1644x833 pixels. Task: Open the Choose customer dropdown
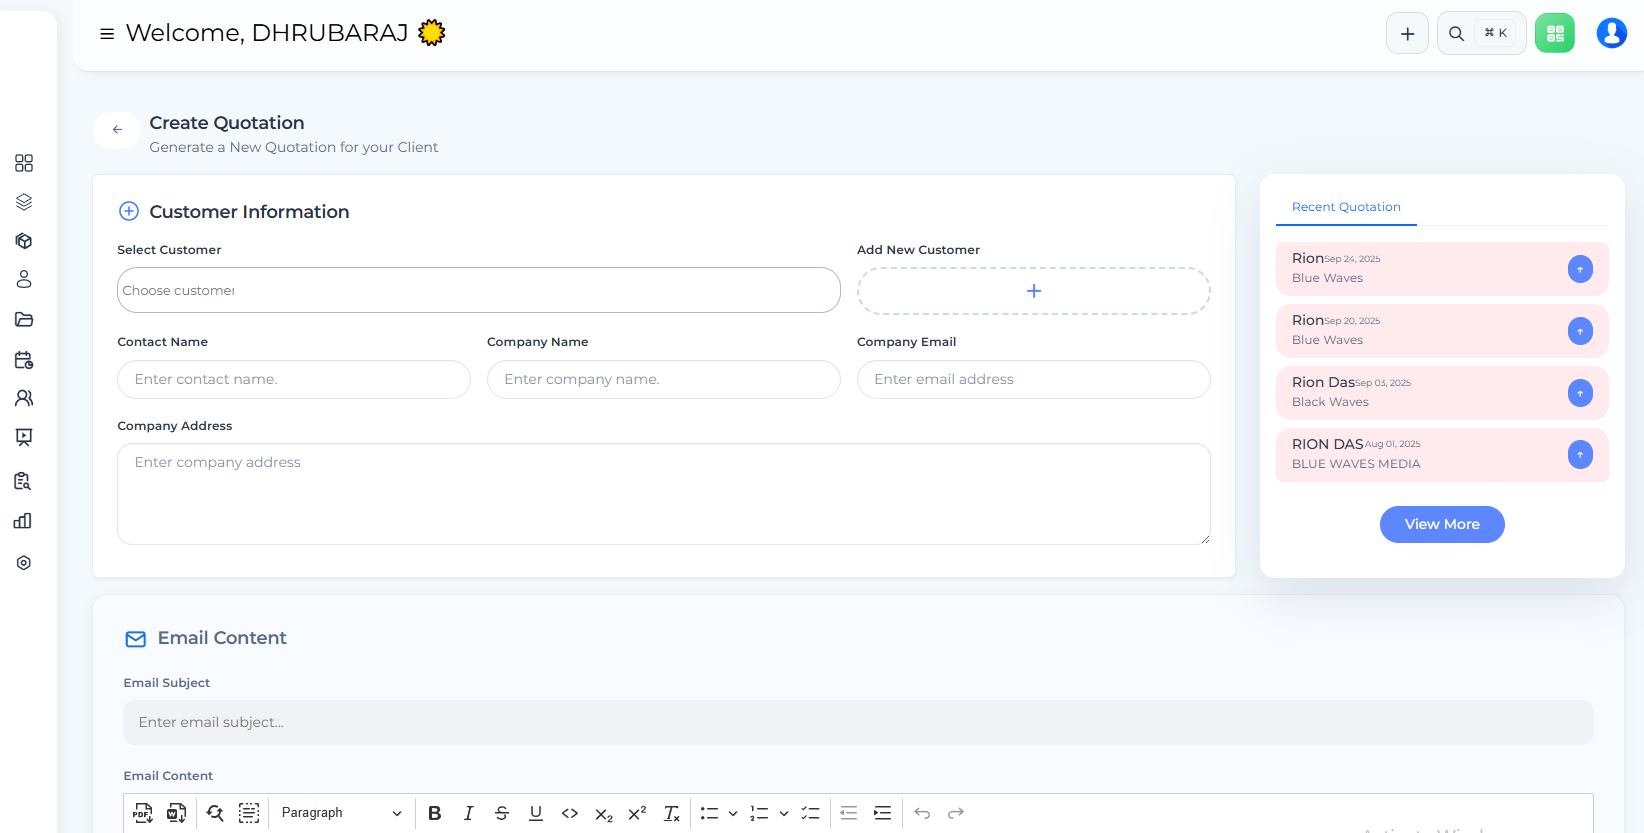coord(479,290)
